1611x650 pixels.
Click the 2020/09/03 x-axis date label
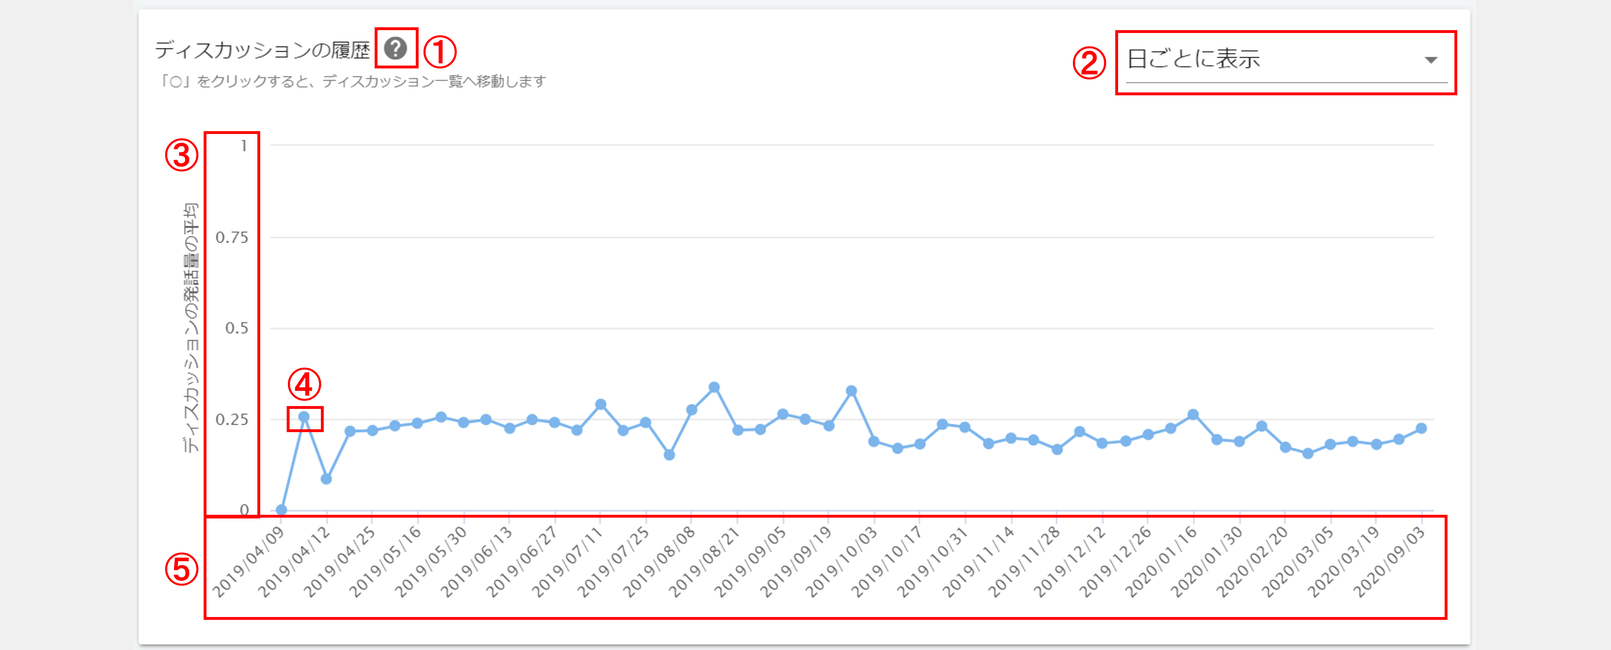(1390, 562)
